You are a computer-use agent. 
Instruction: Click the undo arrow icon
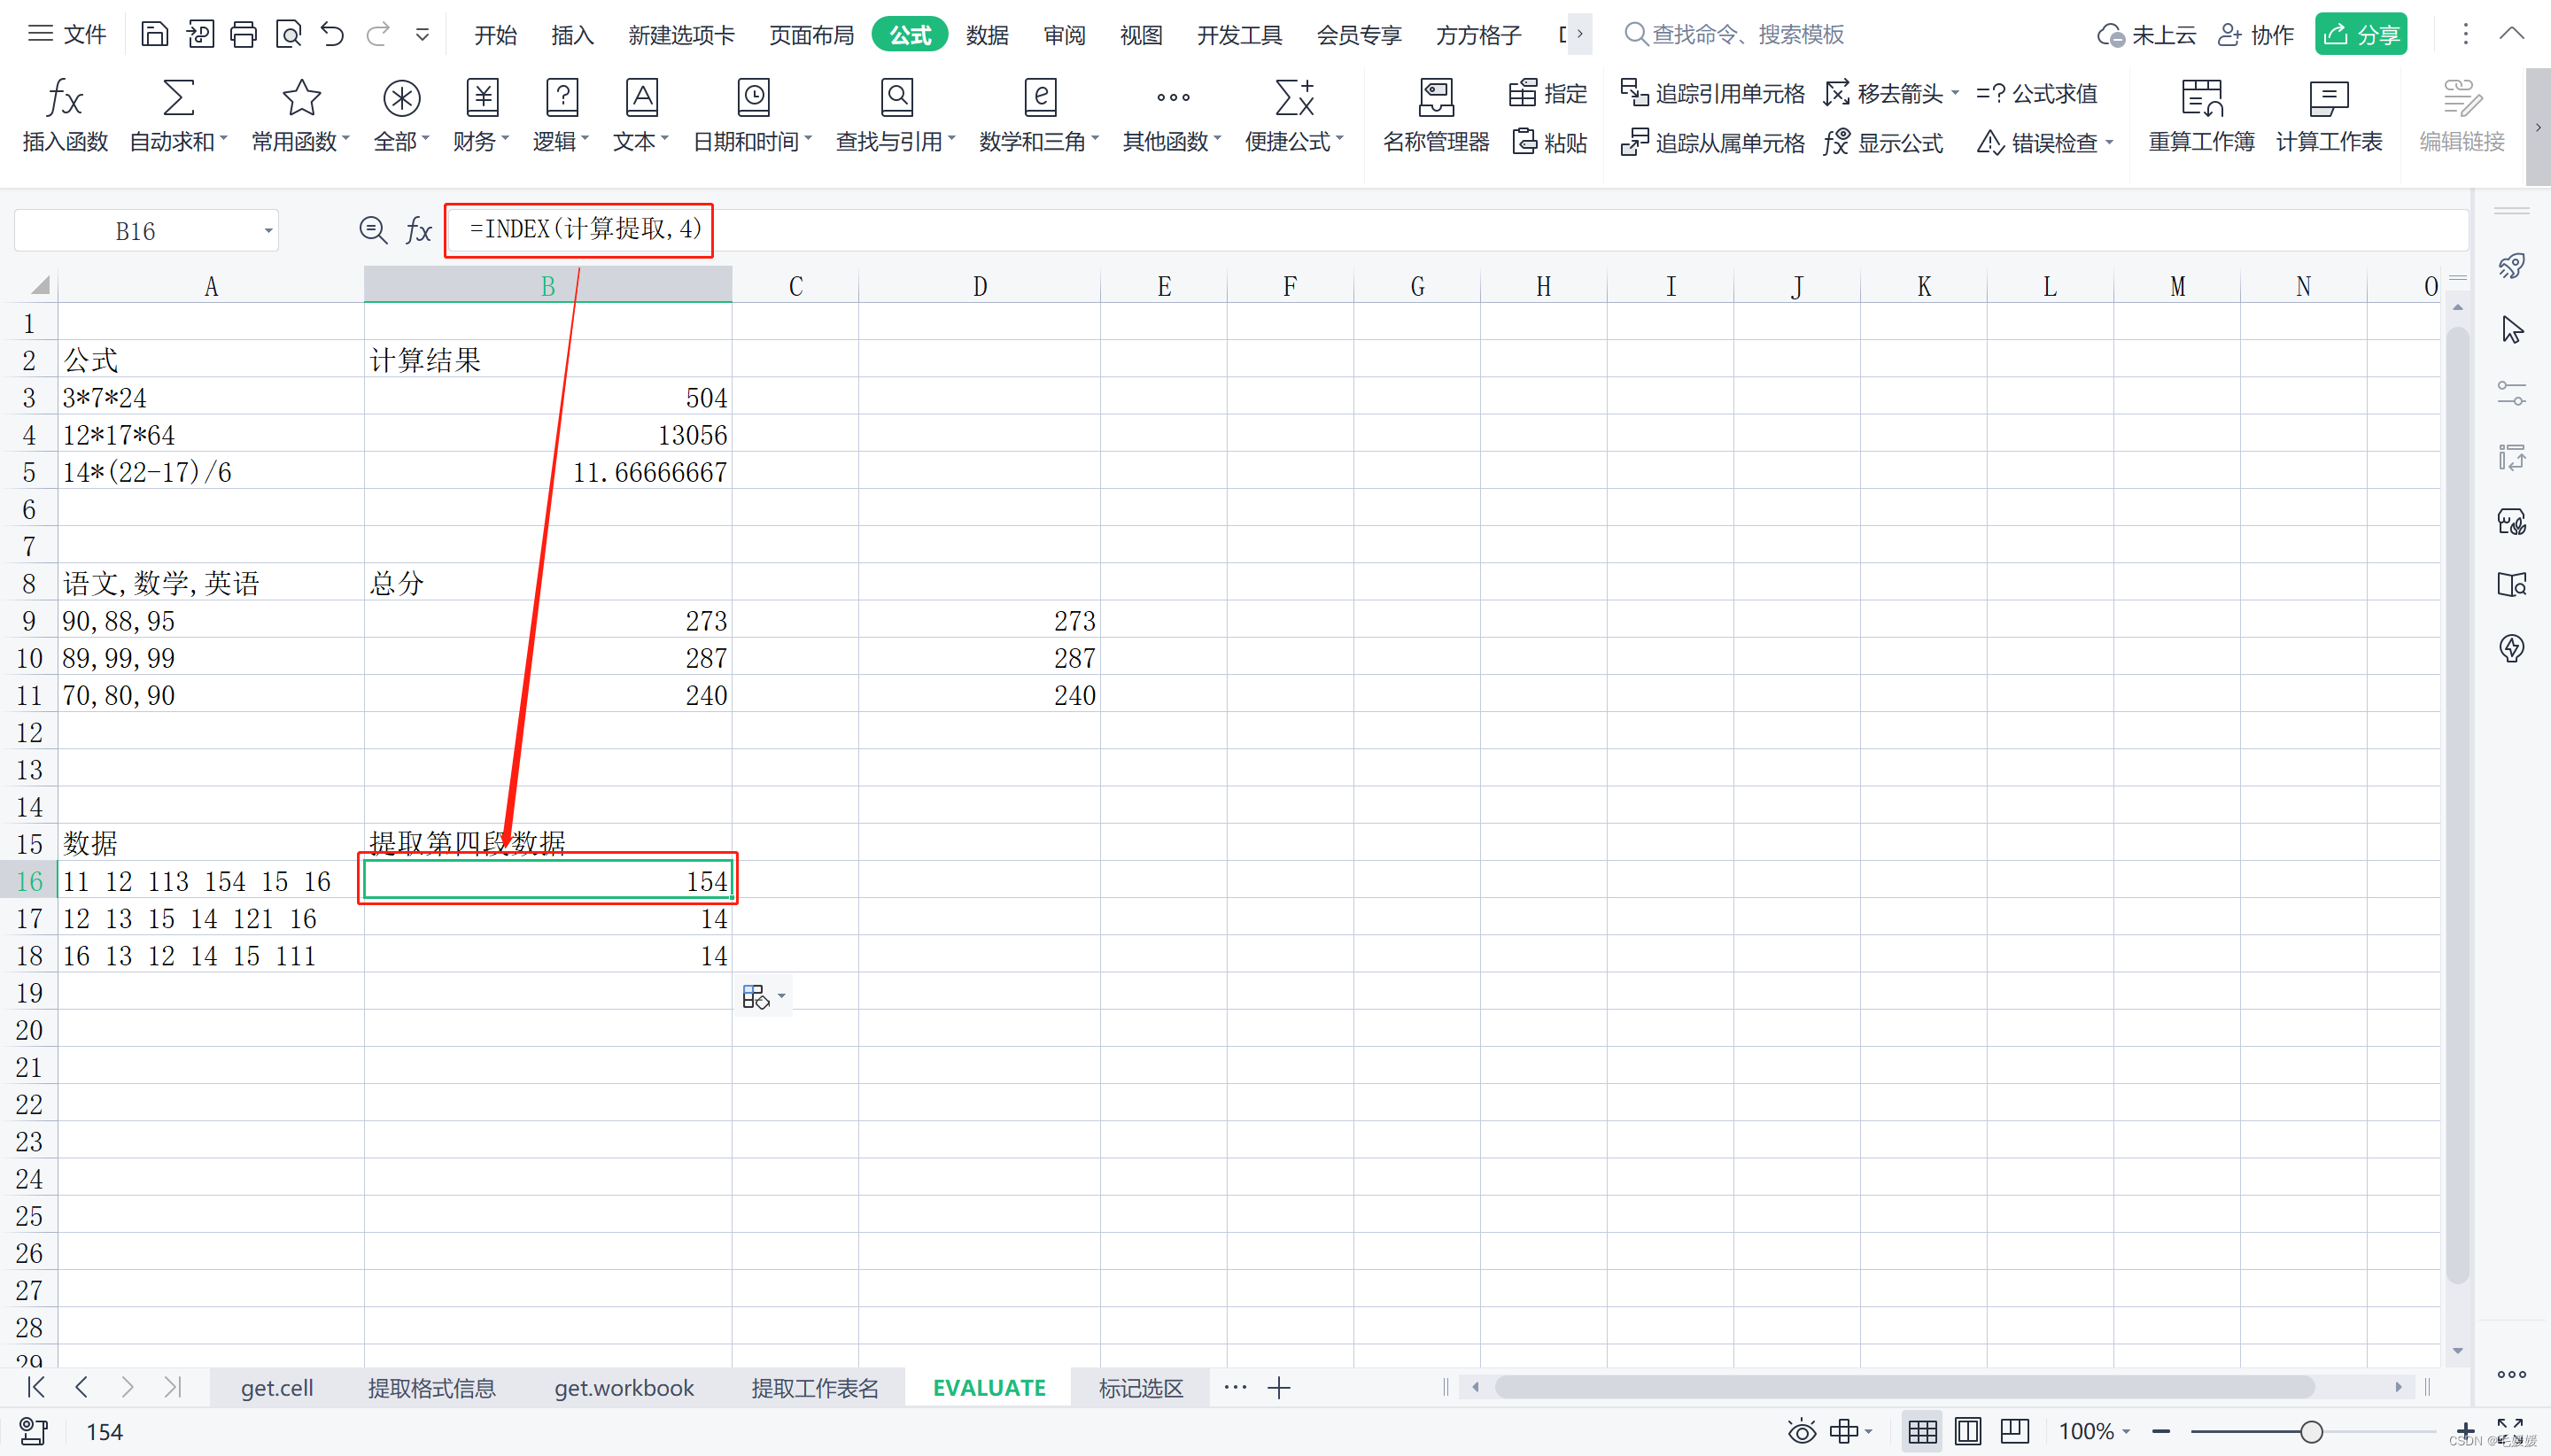(332, 35)
